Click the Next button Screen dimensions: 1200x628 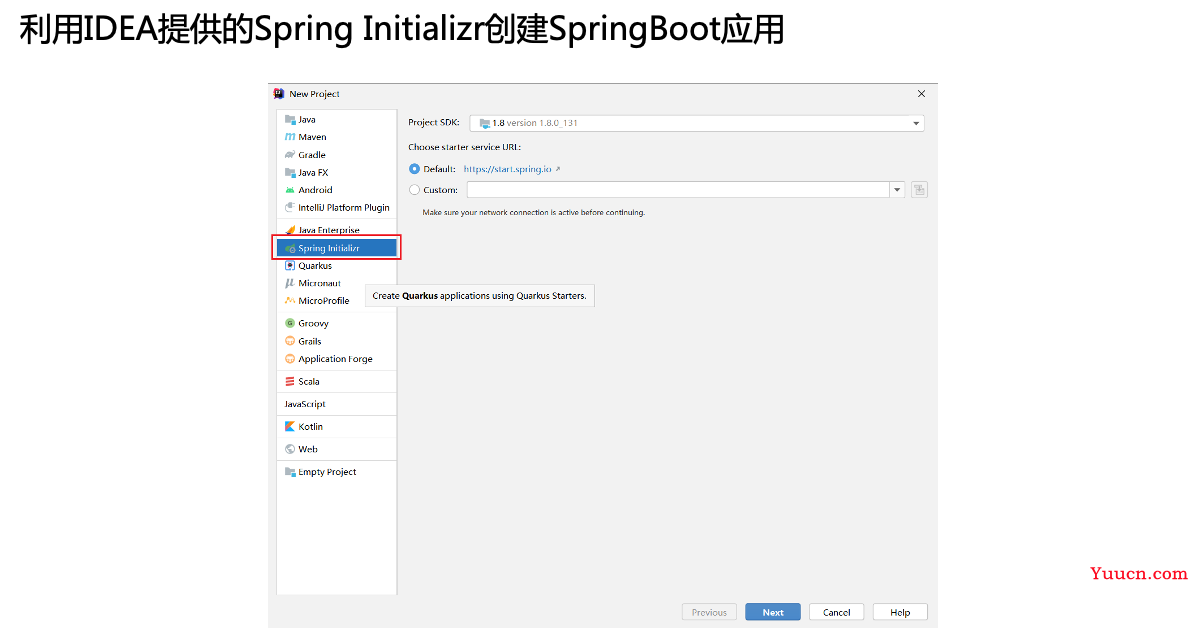pos(773,612)
